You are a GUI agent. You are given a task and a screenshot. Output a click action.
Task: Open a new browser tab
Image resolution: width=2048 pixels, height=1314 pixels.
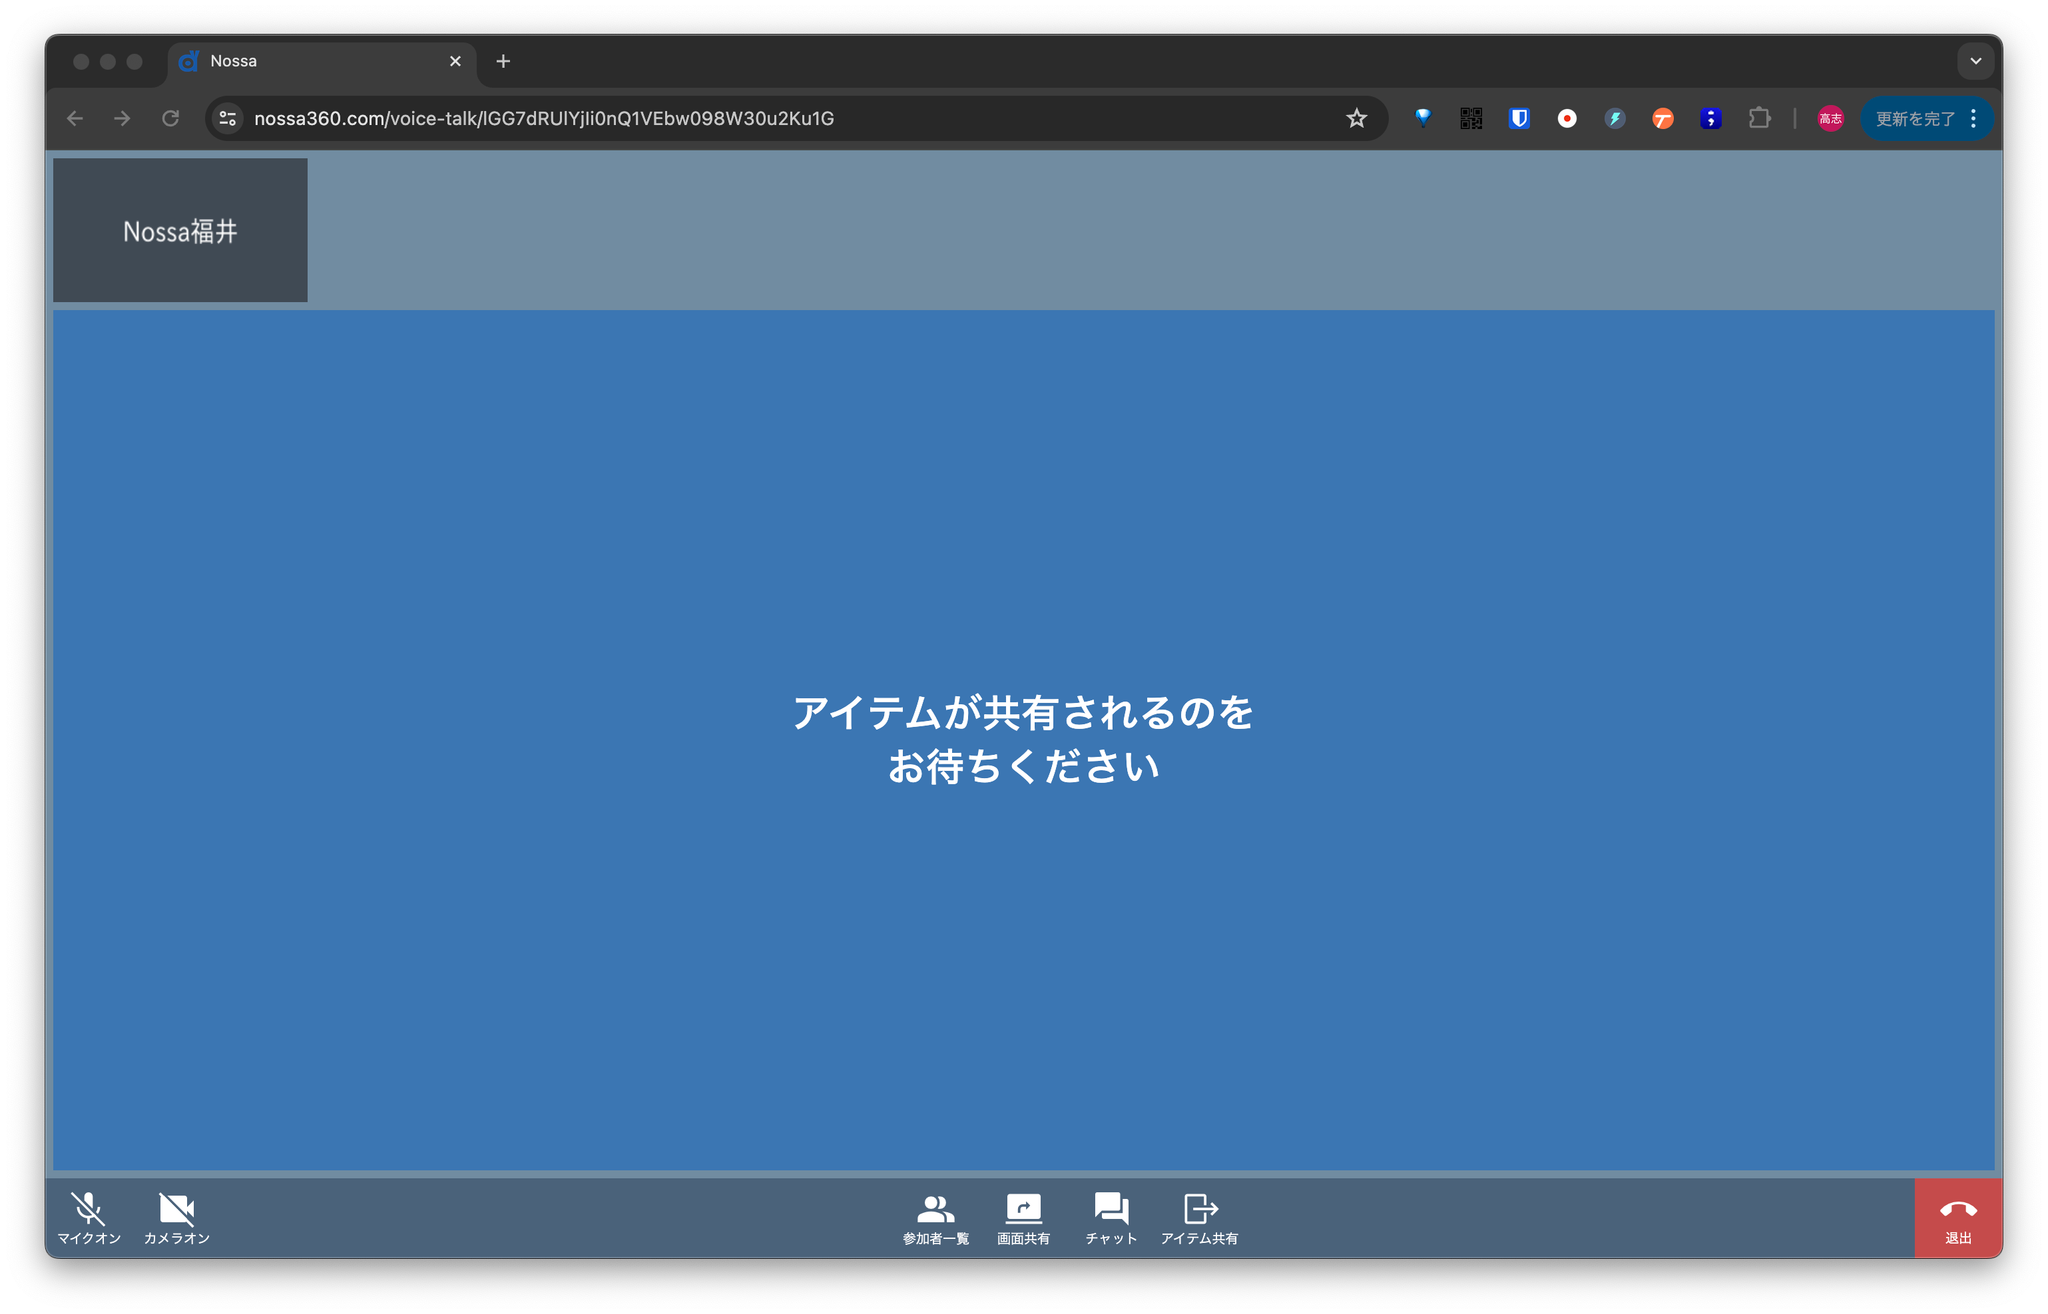[x=503, y=61]
